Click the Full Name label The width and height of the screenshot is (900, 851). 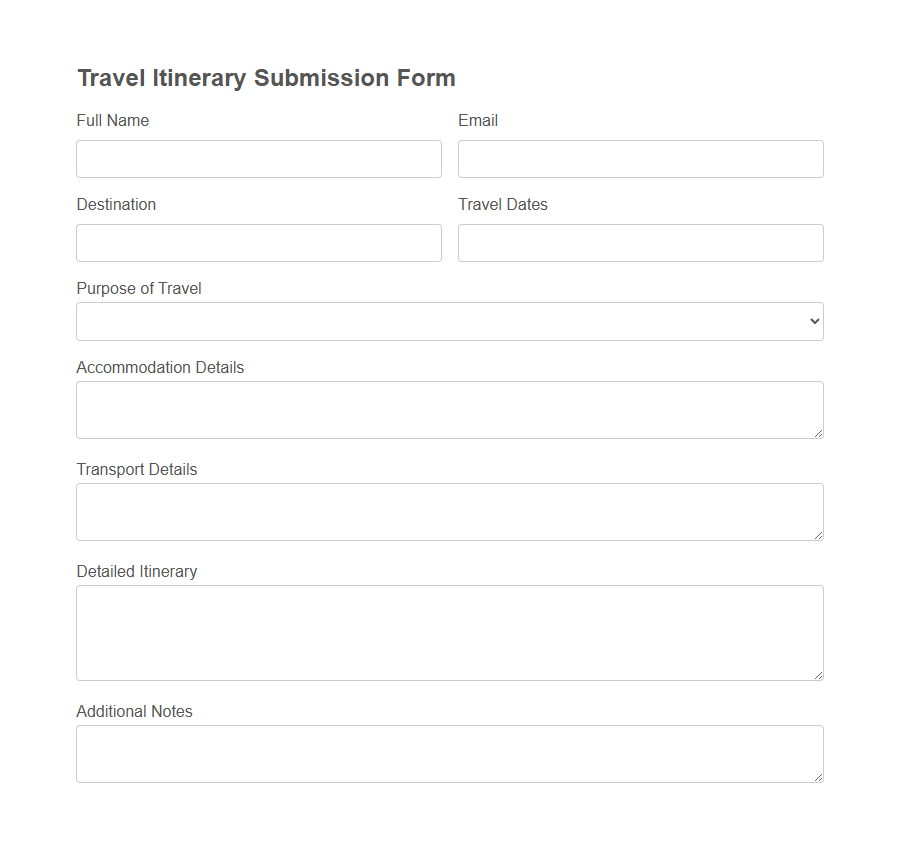click(x=112, y=120)
